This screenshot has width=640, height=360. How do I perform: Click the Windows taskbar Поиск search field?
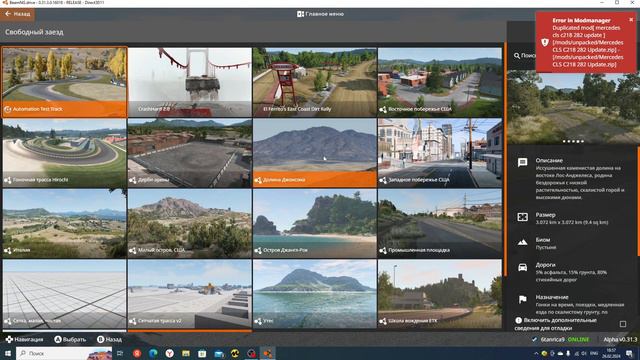[64, 353]
